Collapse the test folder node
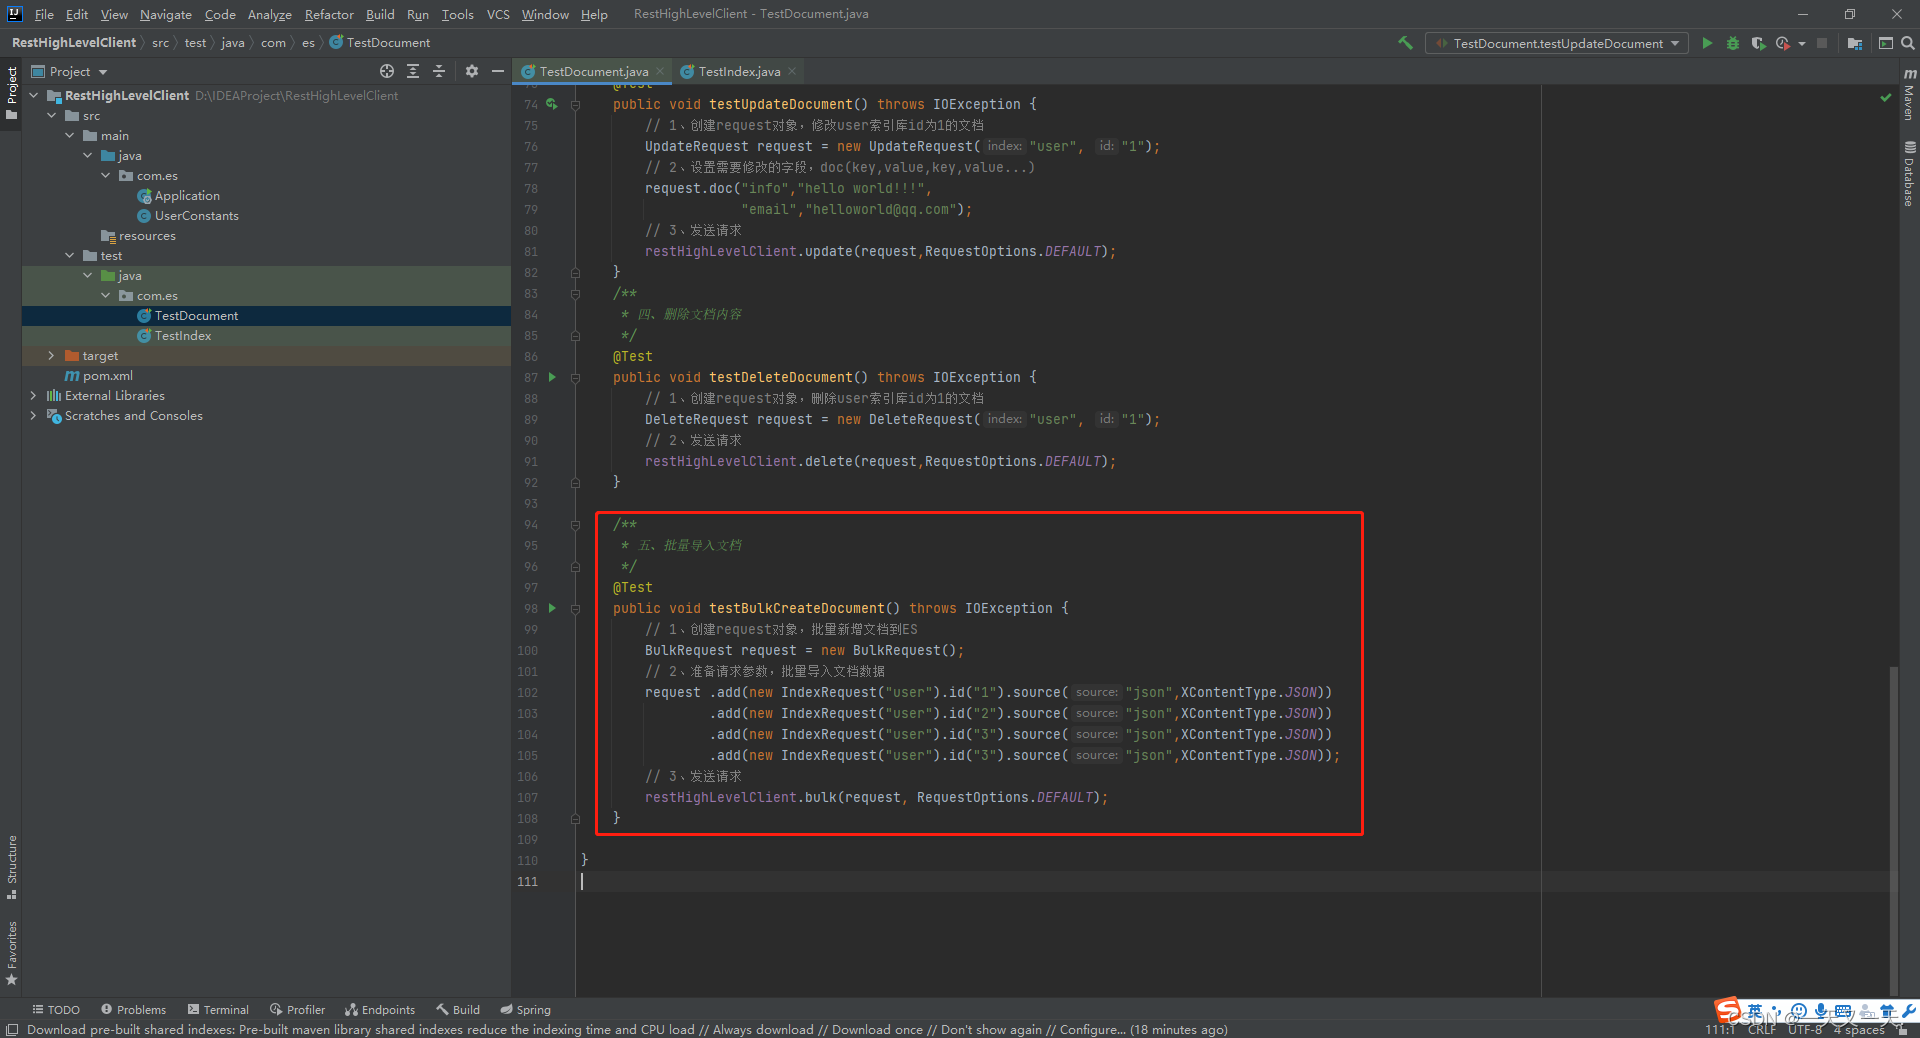This screenshot has height=1038, width=1920. [70, 256]
